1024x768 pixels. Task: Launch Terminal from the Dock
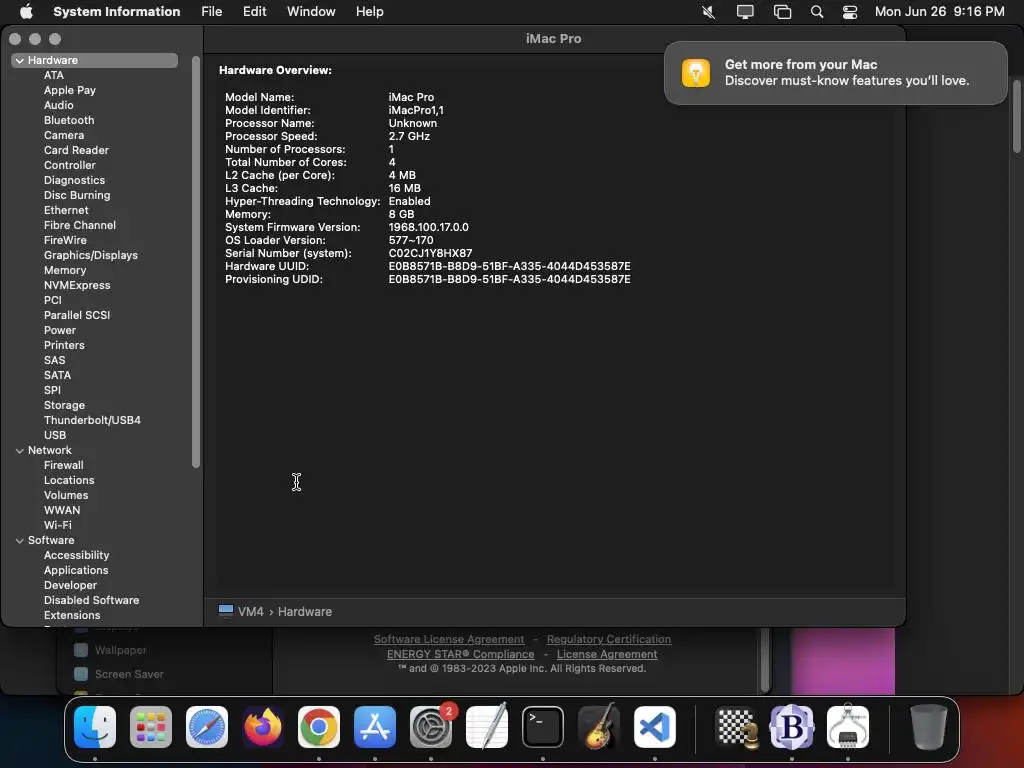tap(543, 727)
